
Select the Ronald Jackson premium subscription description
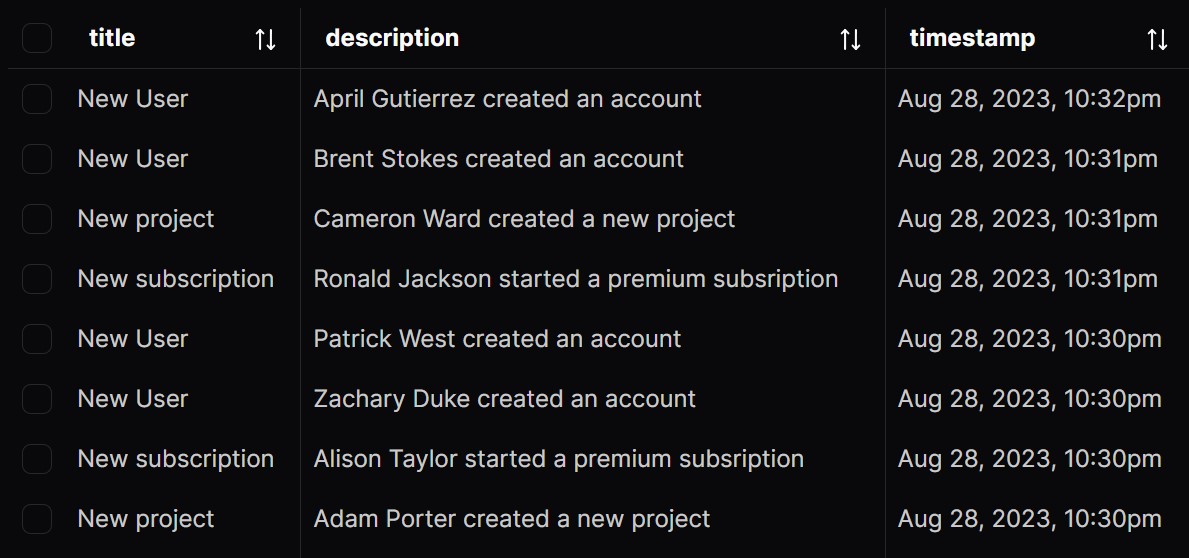[575, 279]
